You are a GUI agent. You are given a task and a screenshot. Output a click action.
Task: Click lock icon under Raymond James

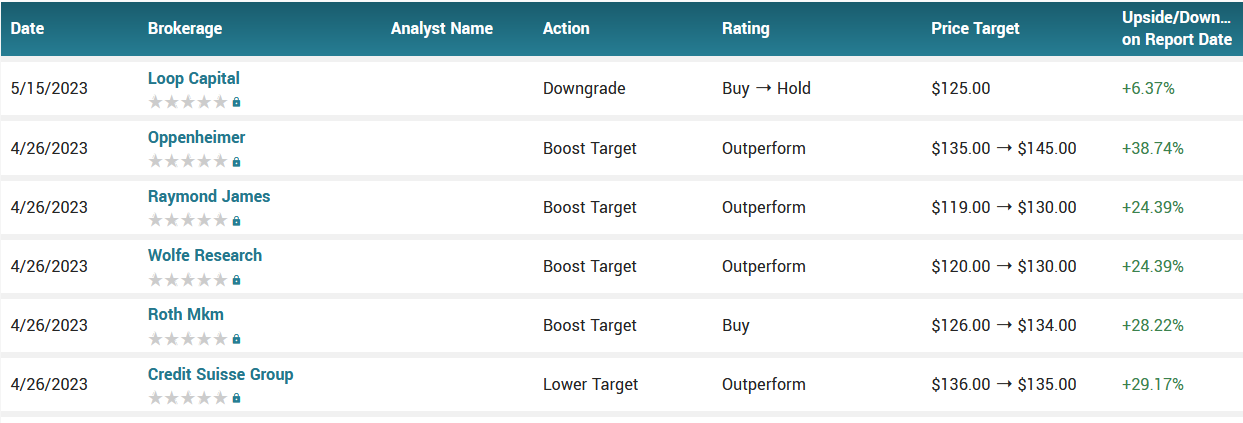236,220
